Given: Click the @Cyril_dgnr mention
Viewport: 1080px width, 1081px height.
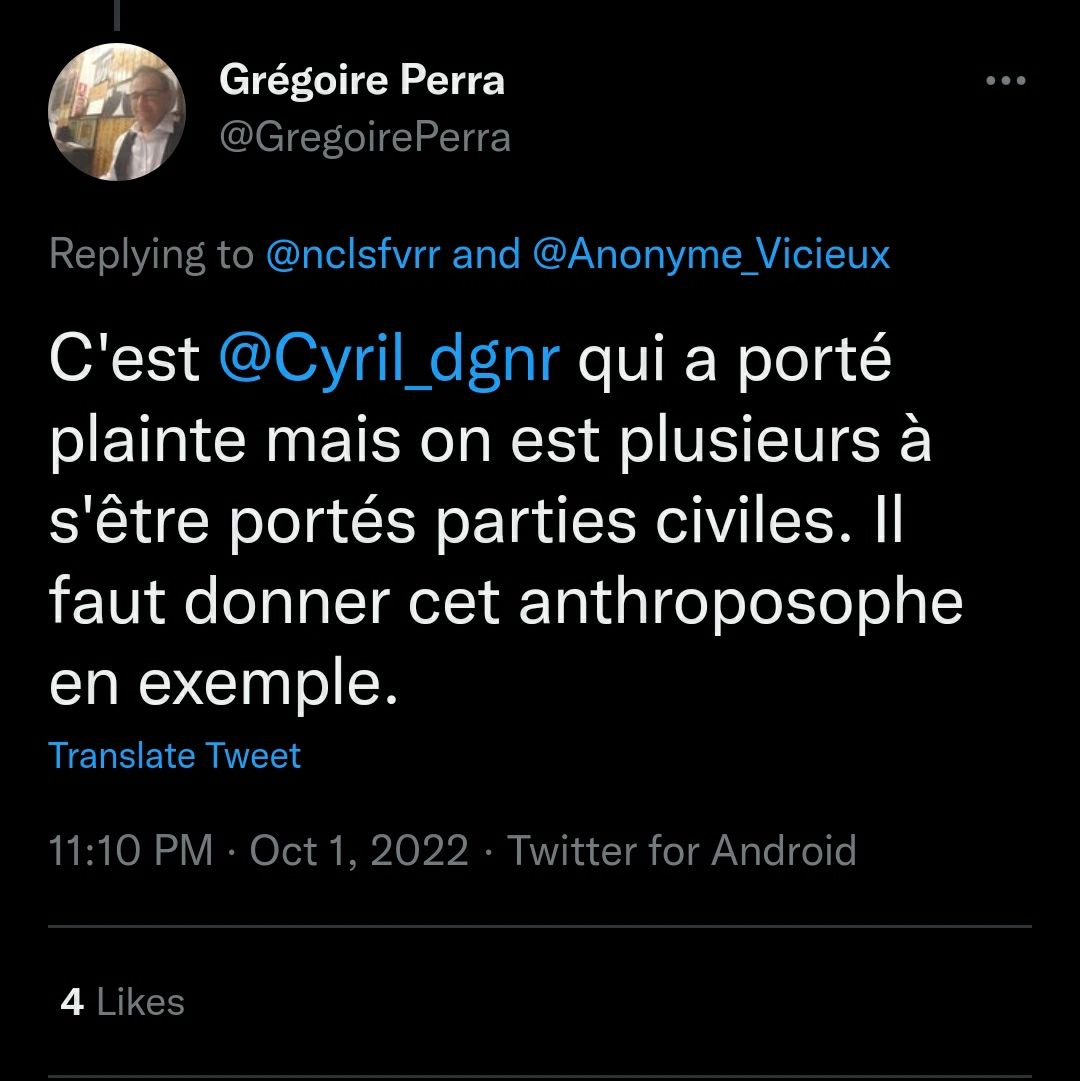Looking at the screenshot, I should point(386,360).
